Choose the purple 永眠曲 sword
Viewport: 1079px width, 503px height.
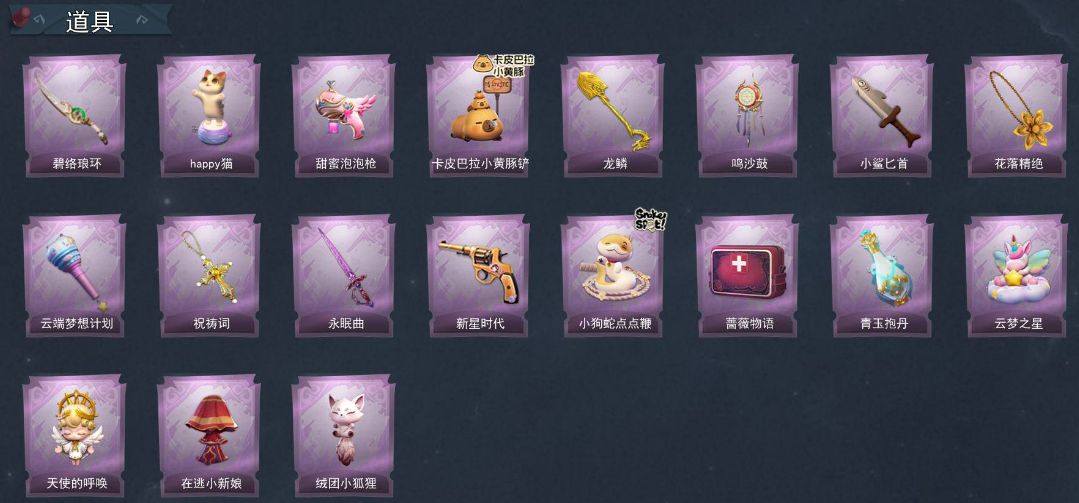click(x=343, y=276)
